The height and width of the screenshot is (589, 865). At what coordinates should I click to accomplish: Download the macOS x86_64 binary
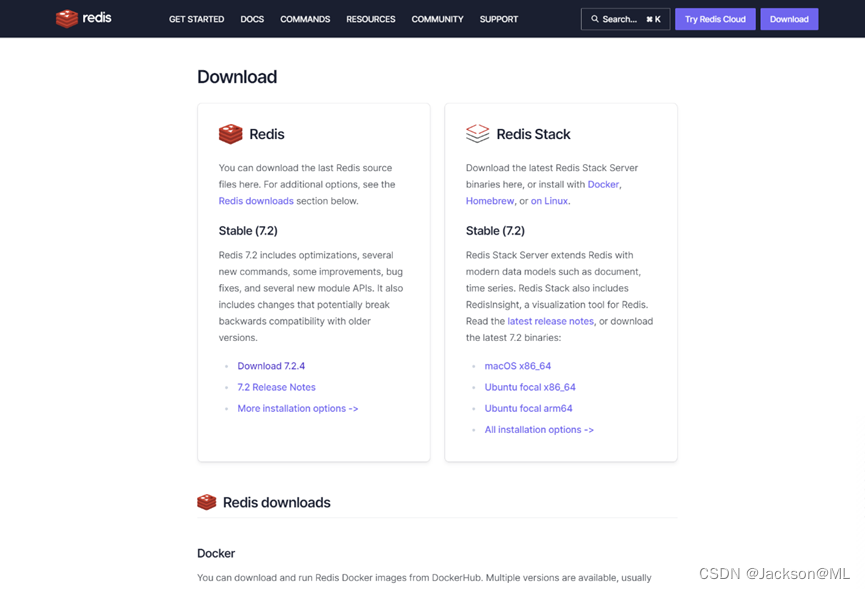pos(517,366)
